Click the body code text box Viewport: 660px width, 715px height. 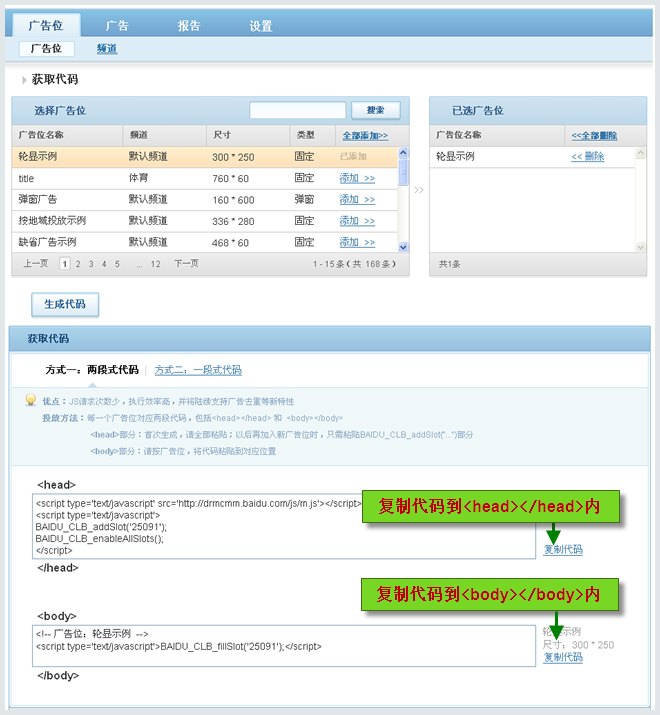284,646
